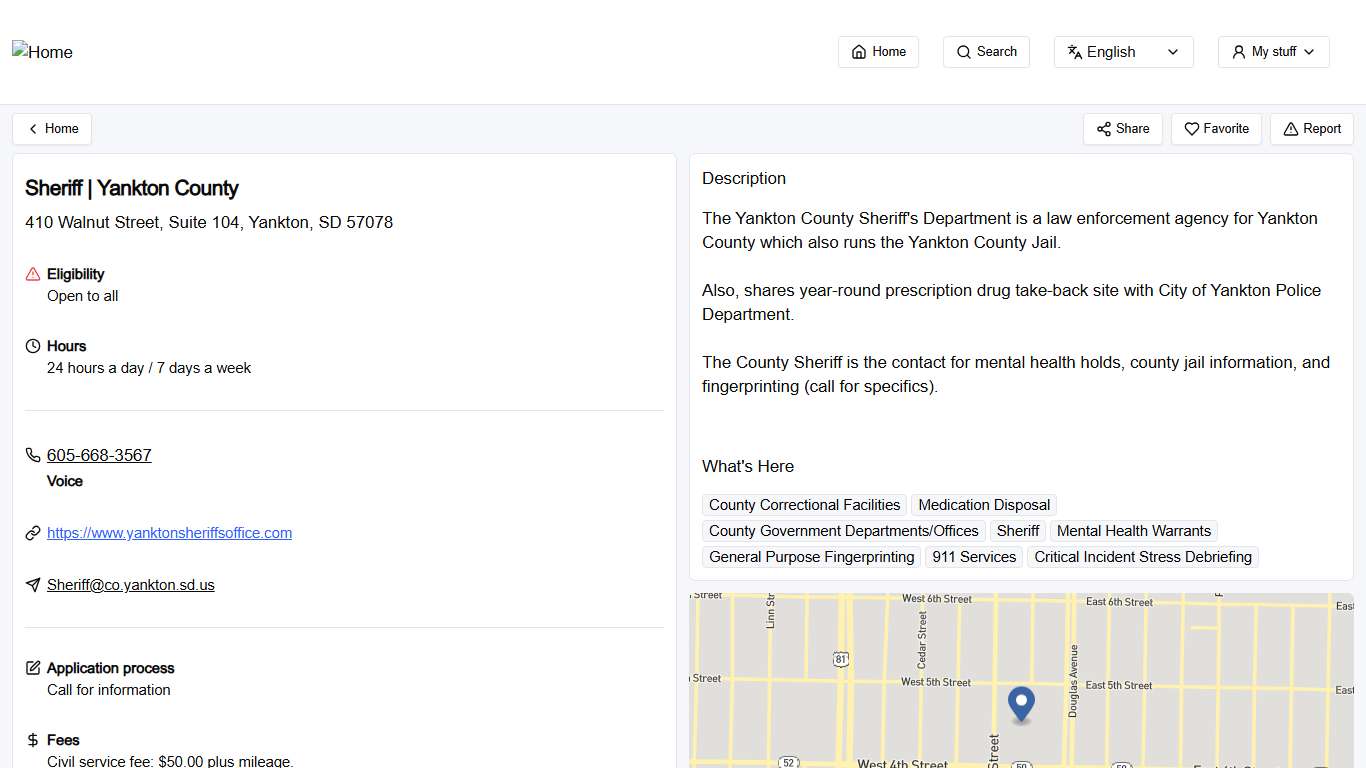This screenshot has width=1366, height=768.
Task: Click the heart icon to Favorite this listing
Action: 1191,129
